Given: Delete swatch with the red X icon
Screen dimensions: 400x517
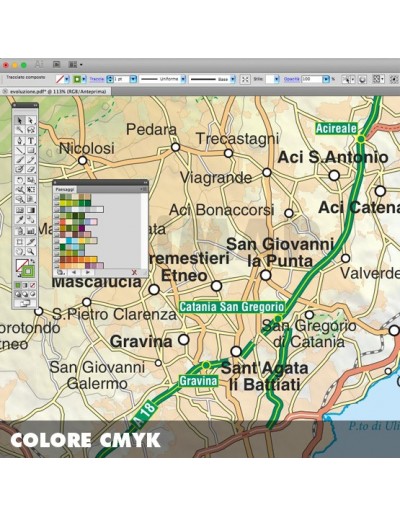Looking at the screenshot, I should 134,272.
